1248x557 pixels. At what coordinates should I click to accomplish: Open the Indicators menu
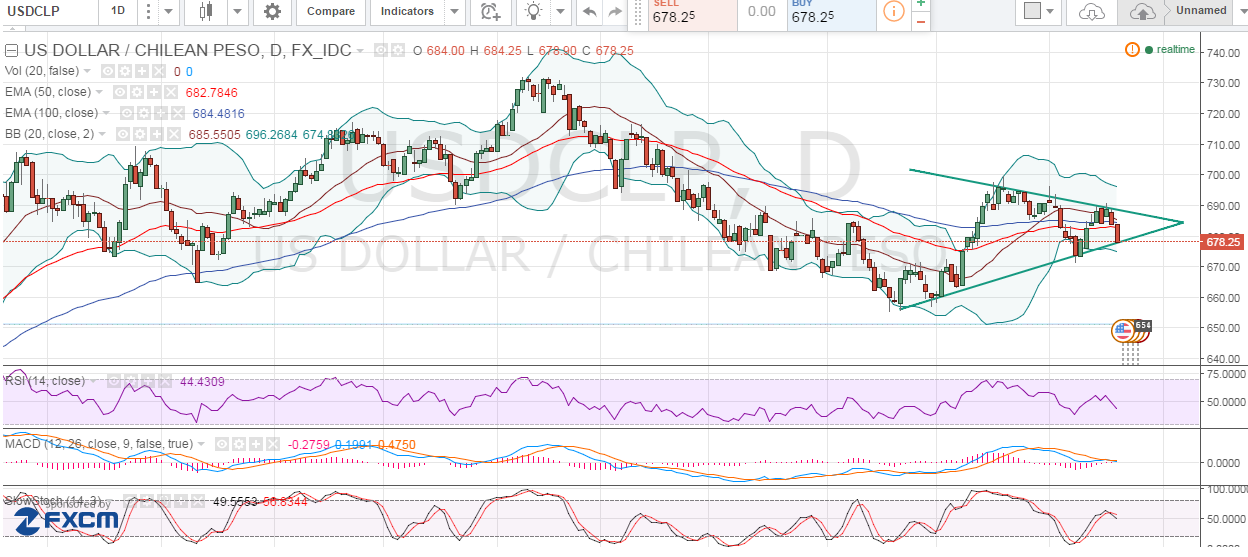point(408,12)
